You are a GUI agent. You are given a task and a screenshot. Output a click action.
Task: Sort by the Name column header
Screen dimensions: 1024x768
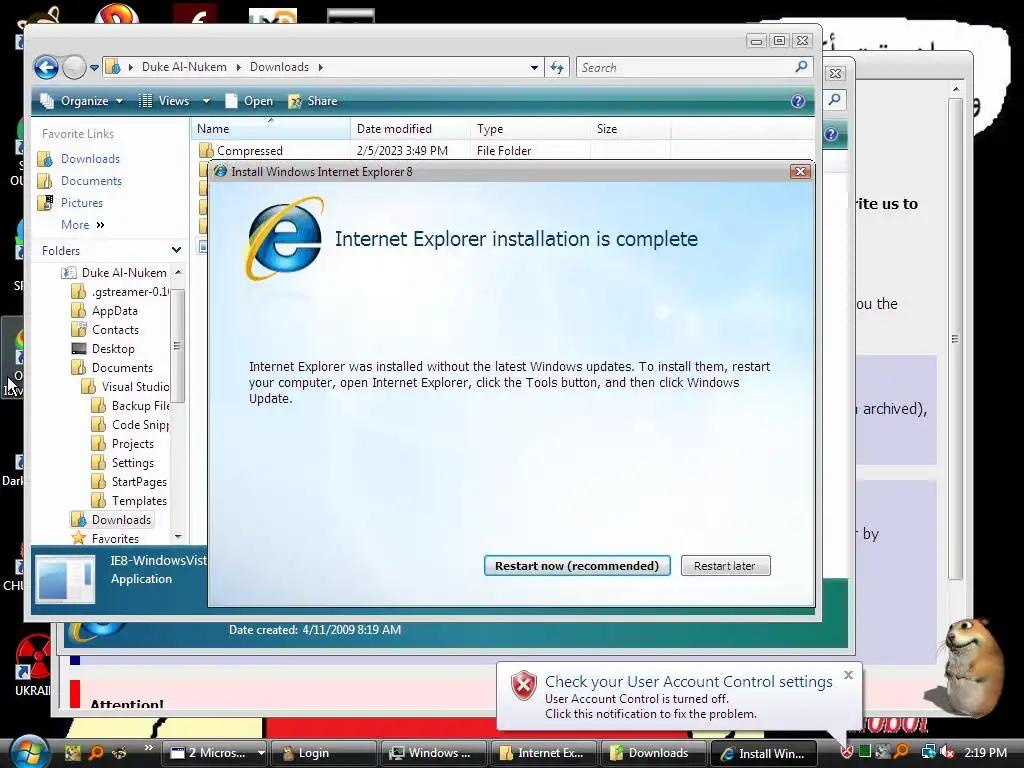pyautogui.click(x=270, y=129)
